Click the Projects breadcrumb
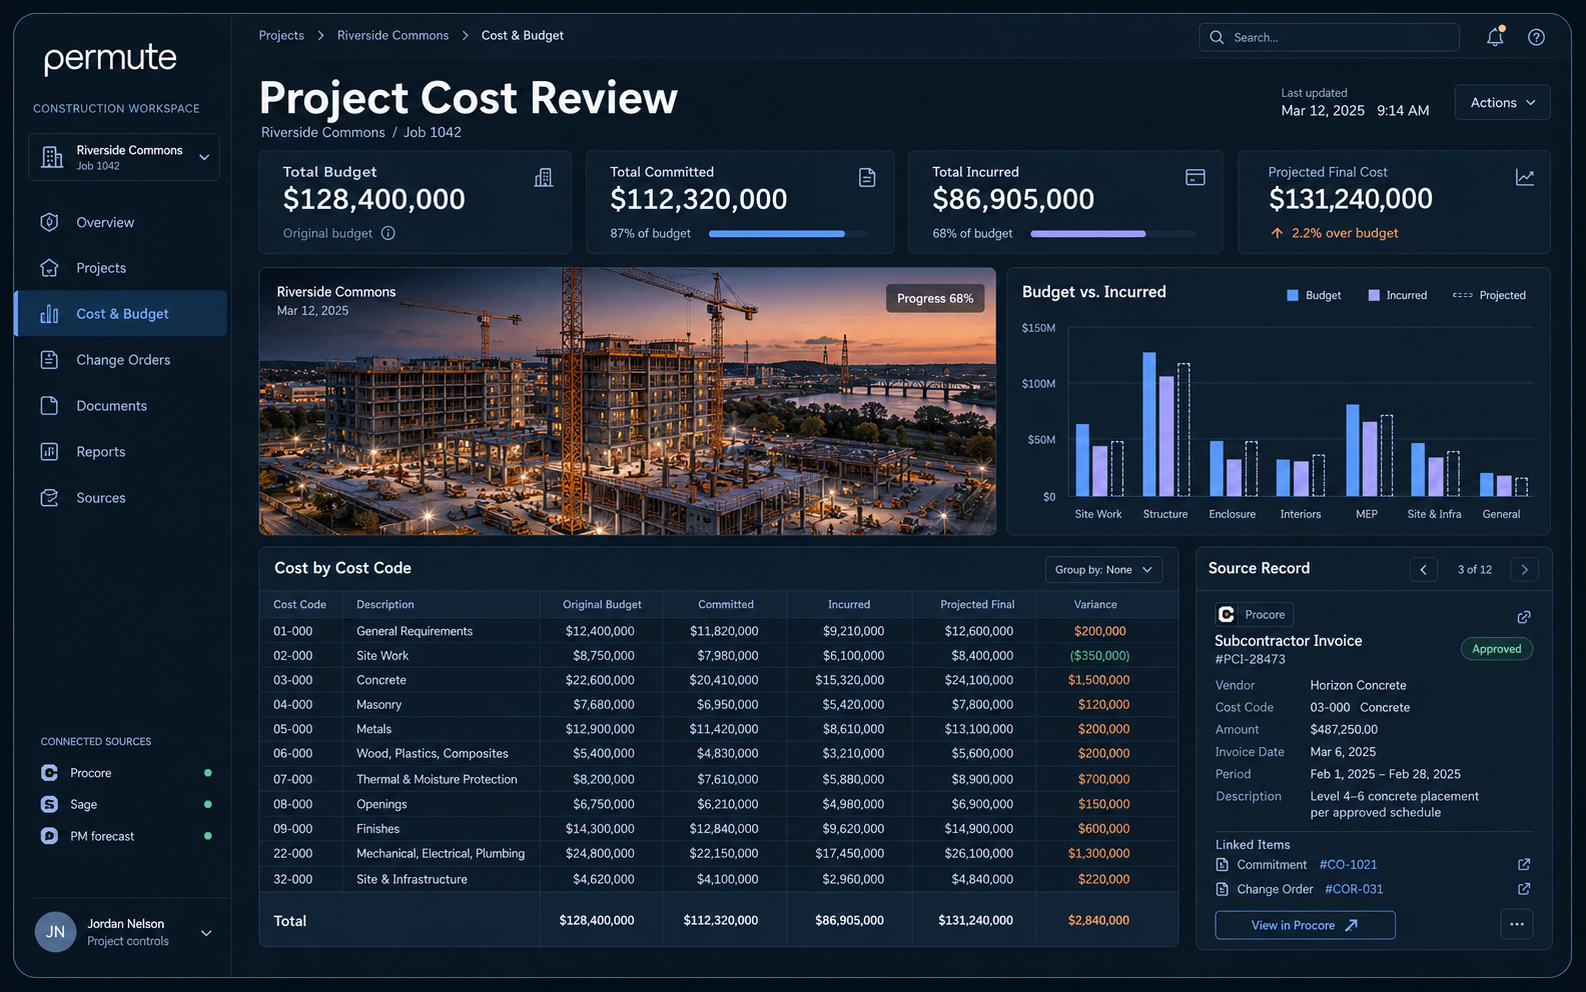The height and width of the screenshot is (992, 1586). (281, 35)
